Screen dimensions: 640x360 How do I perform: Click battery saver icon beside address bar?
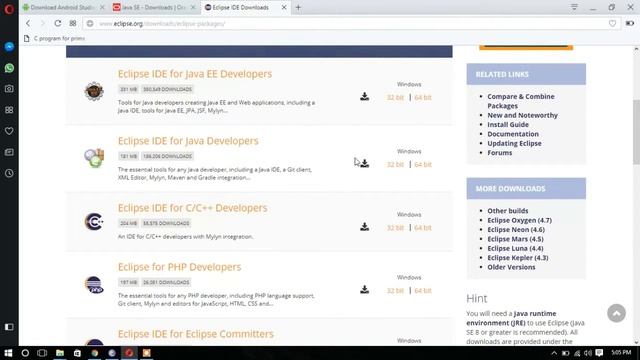(x=630, y=24)
